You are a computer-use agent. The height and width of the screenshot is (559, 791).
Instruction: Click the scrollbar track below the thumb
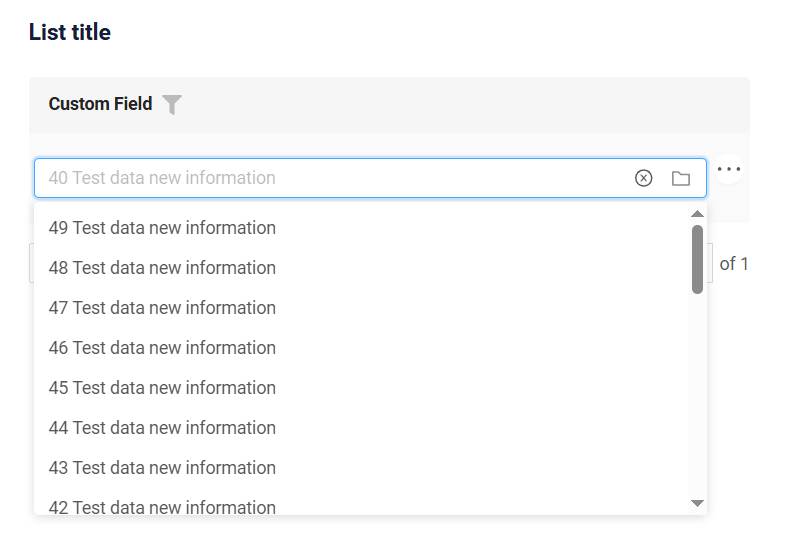pos(697,394)
